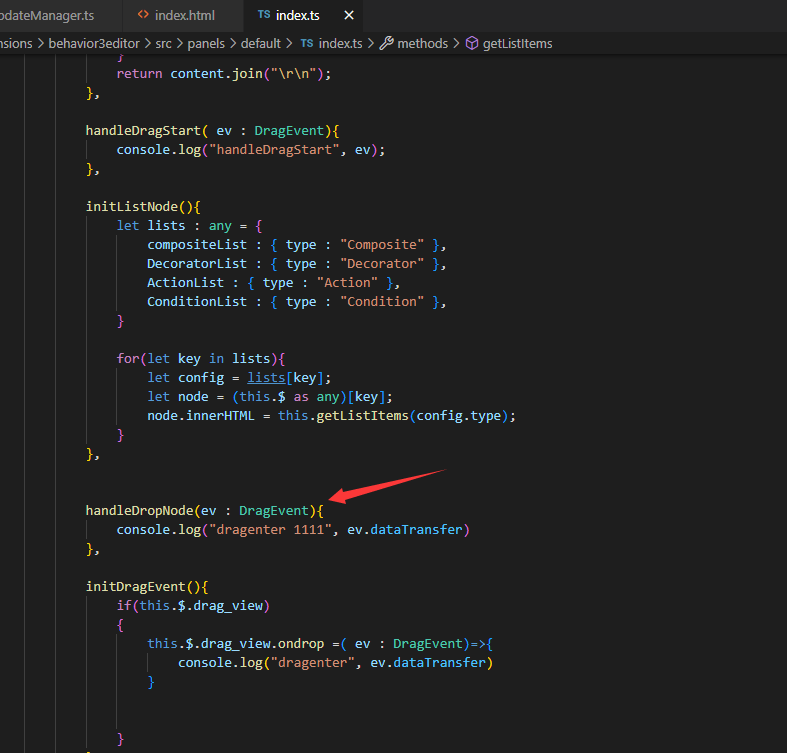Click the "Condition" string literal
Viewport: 787px width, 753px height.
pos(381,302)
